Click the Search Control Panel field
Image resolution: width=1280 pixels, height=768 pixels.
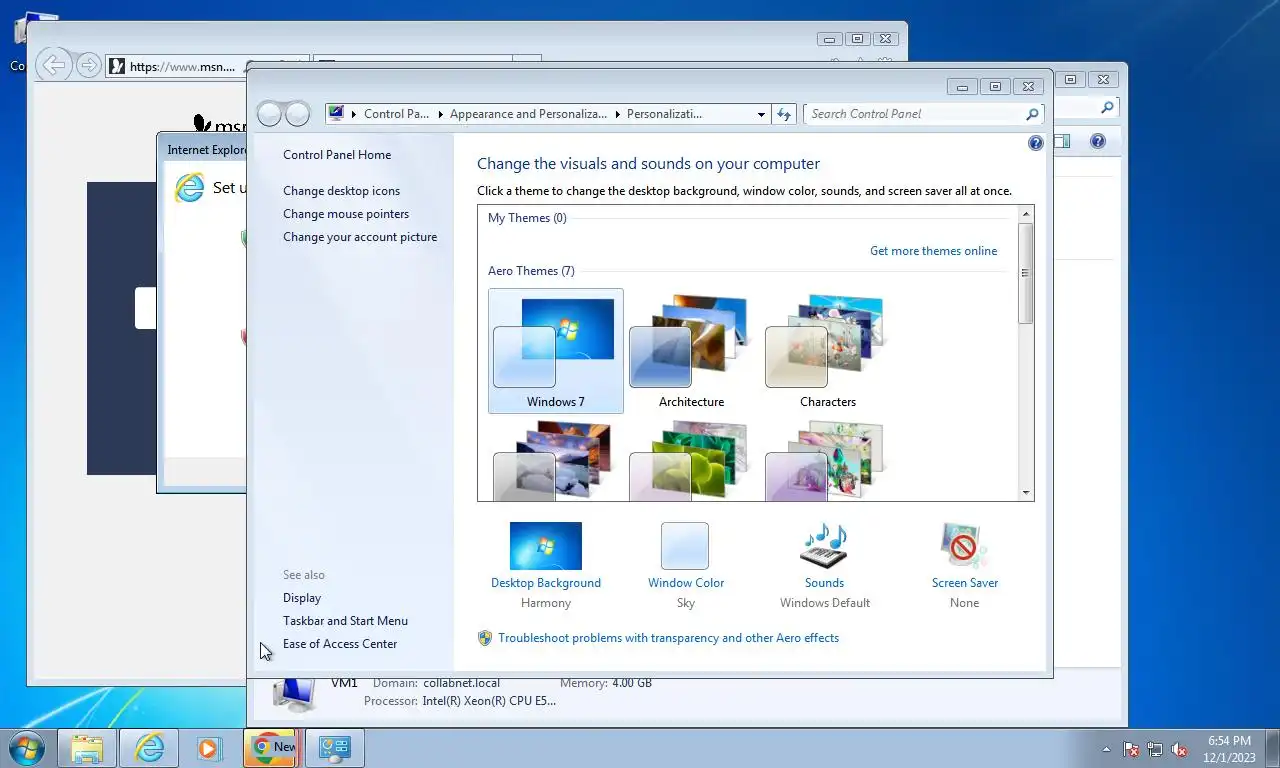pyautogui.click(x=914, y=114)
